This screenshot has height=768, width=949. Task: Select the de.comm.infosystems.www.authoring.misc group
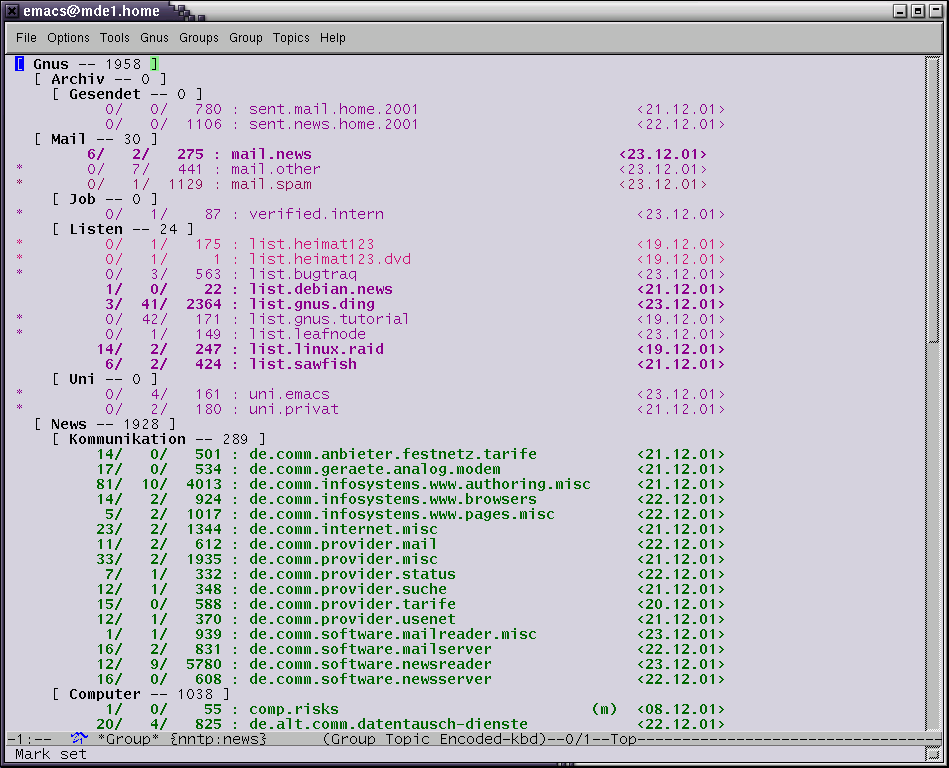(x=419, y=484)
